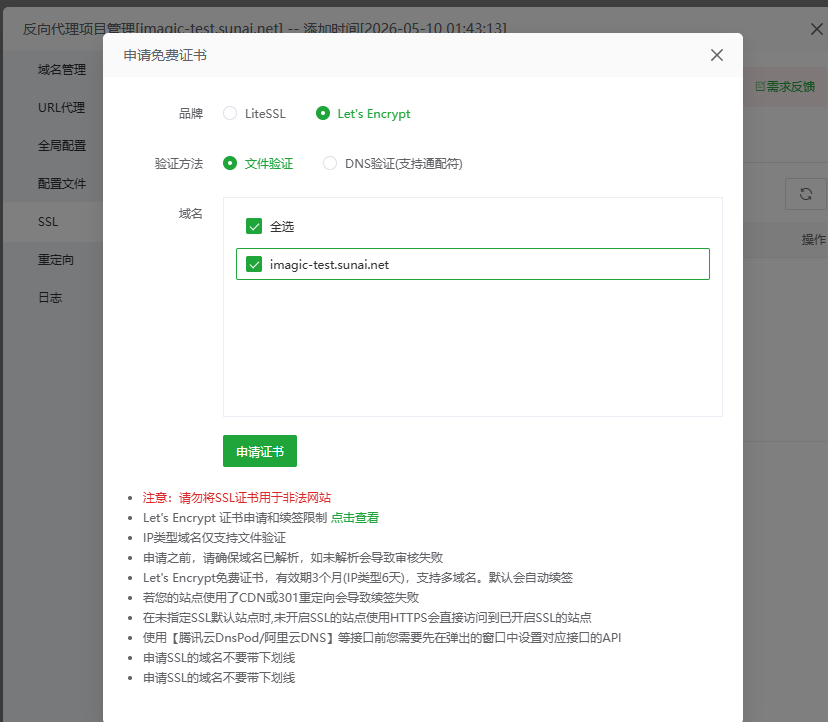Open the 点击查看 limits link
The image size is (828, 722).
(355, 518)
